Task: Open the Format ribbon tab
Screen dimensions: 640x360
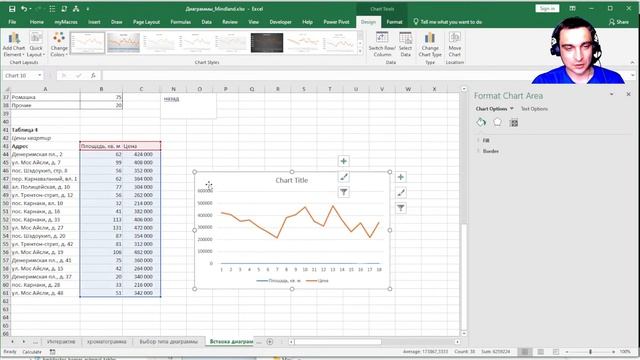Action: coord(394,22)
